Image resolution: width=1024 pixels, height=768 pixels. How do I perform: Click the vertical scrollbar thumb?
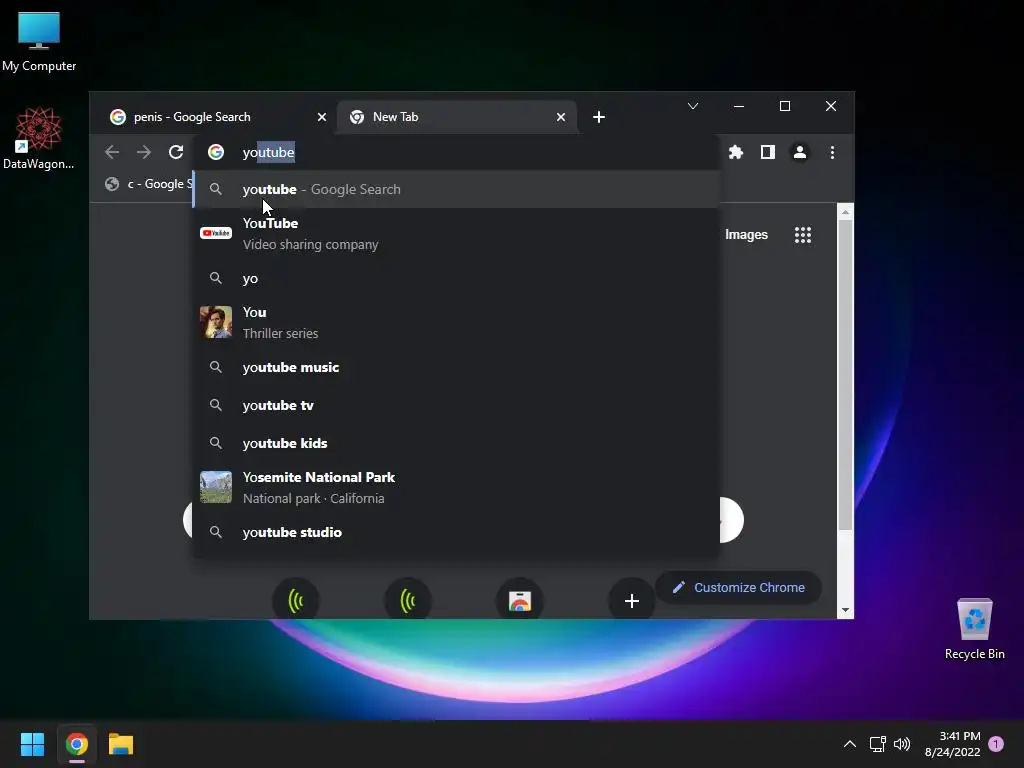point(846,376)
